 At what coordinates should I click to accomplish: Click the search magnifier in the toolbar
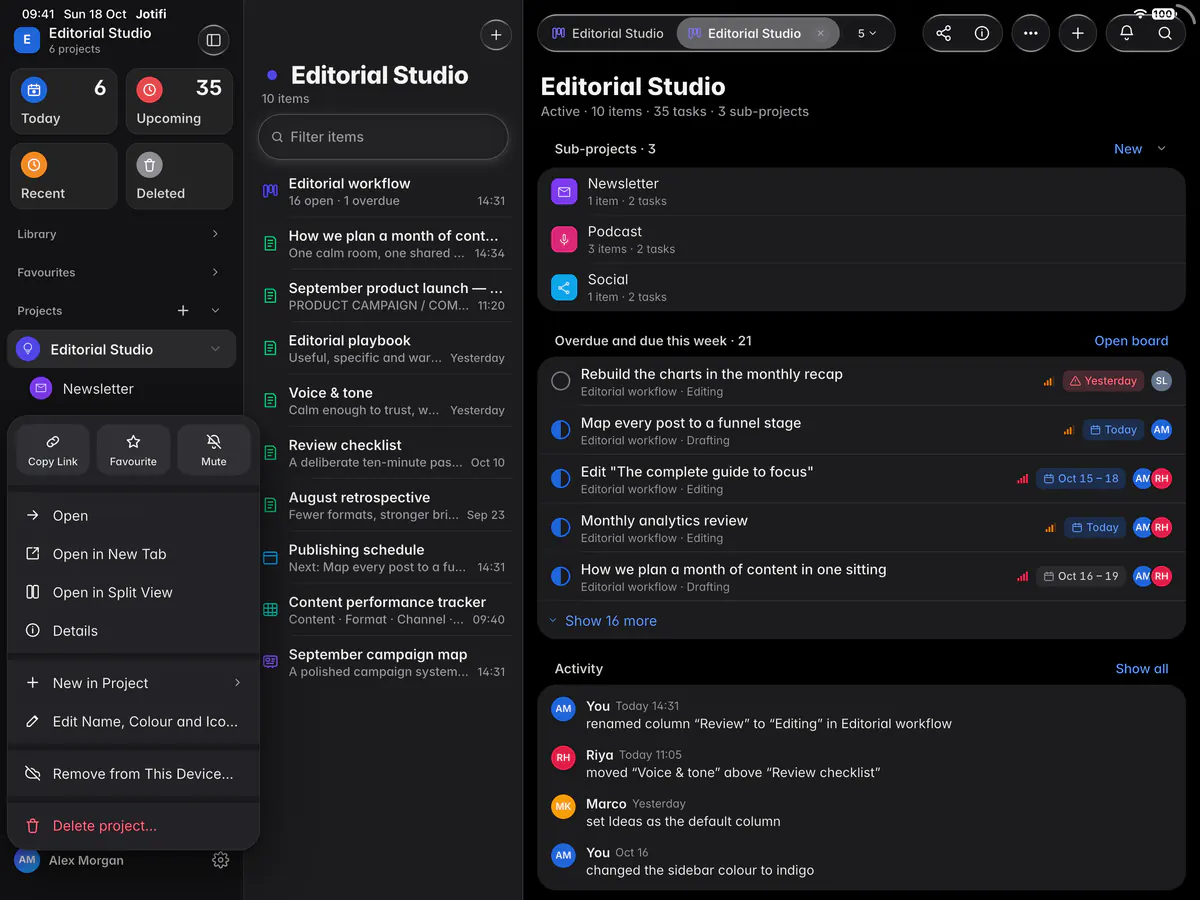(1165, 33)
